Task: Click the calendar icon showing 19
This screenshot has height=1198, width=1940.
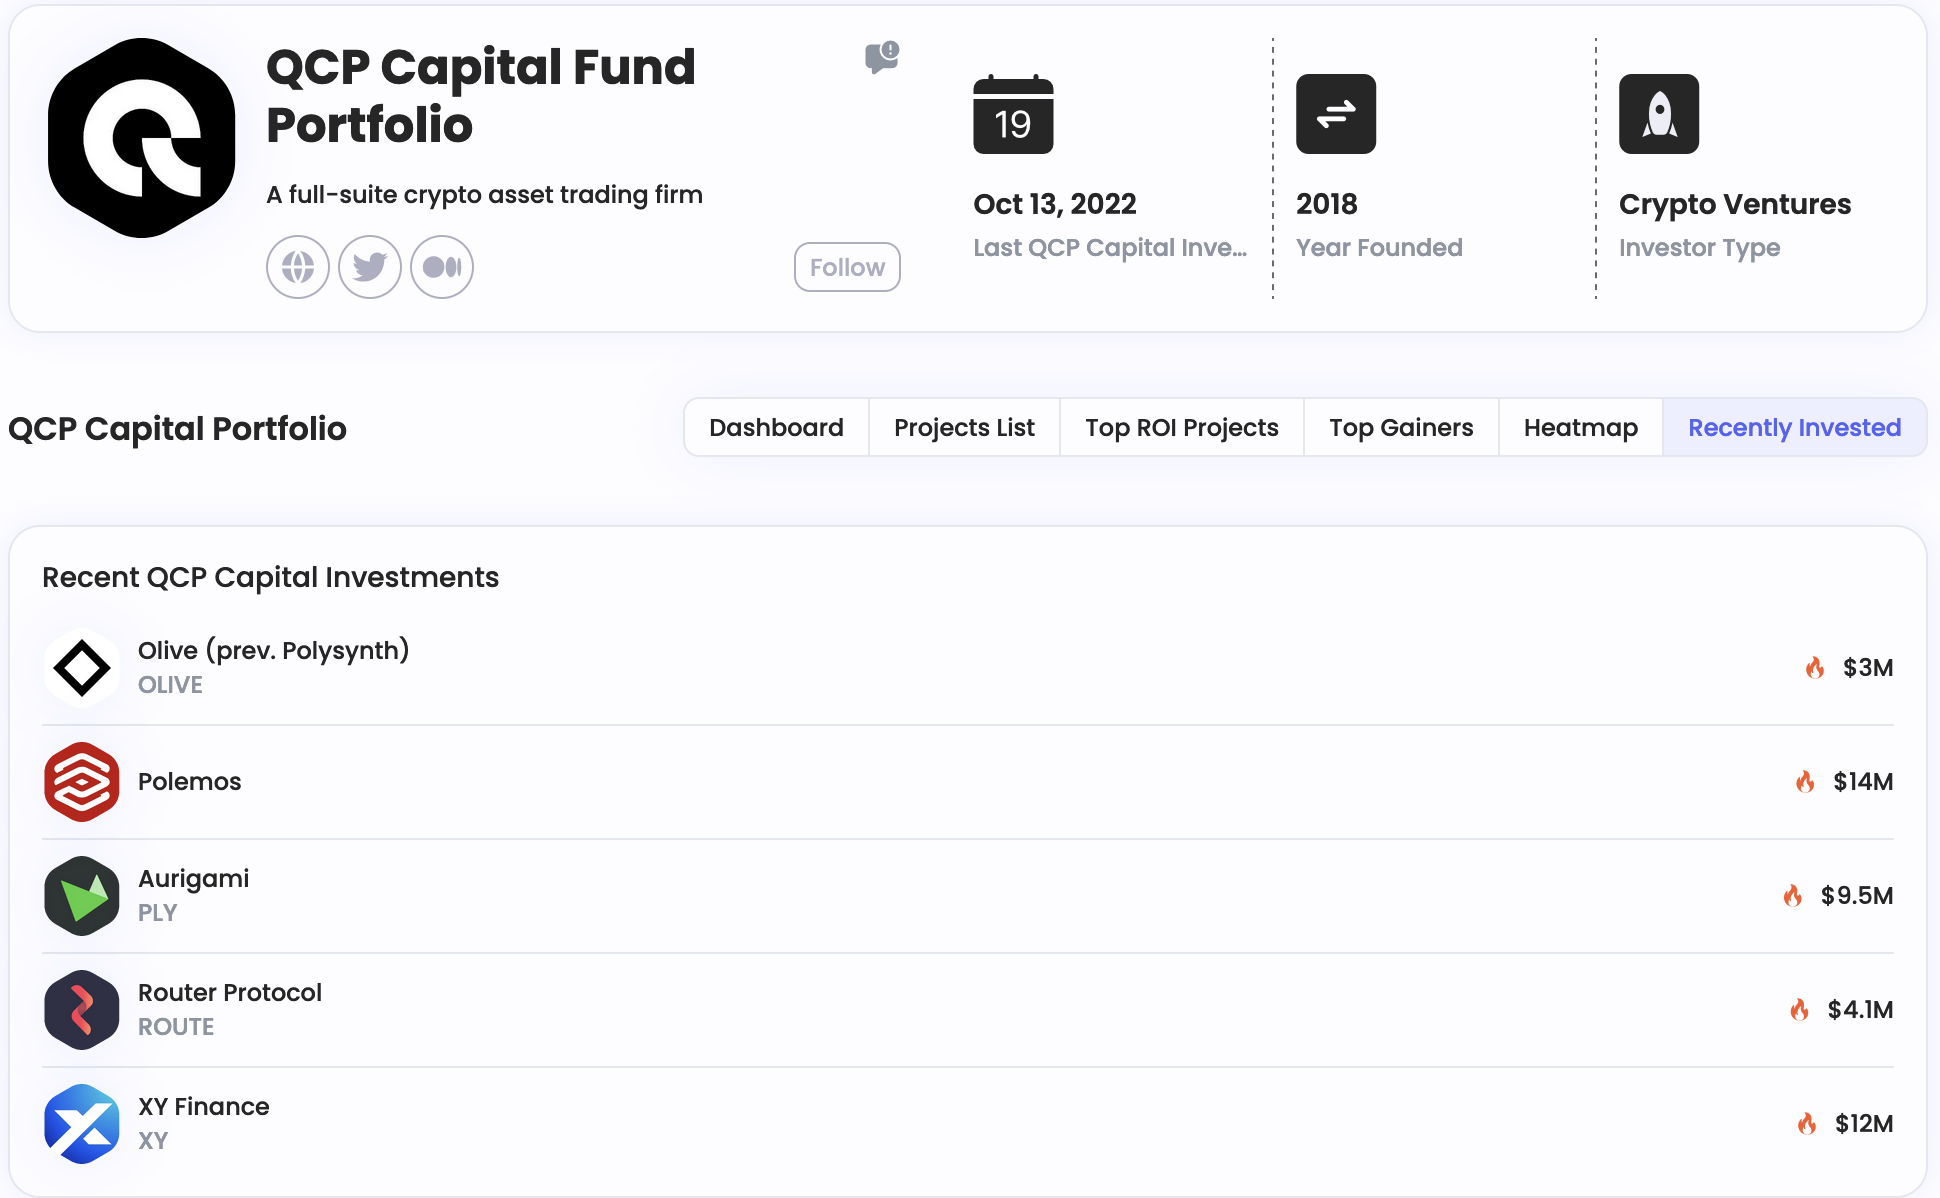Action: 1013,114
